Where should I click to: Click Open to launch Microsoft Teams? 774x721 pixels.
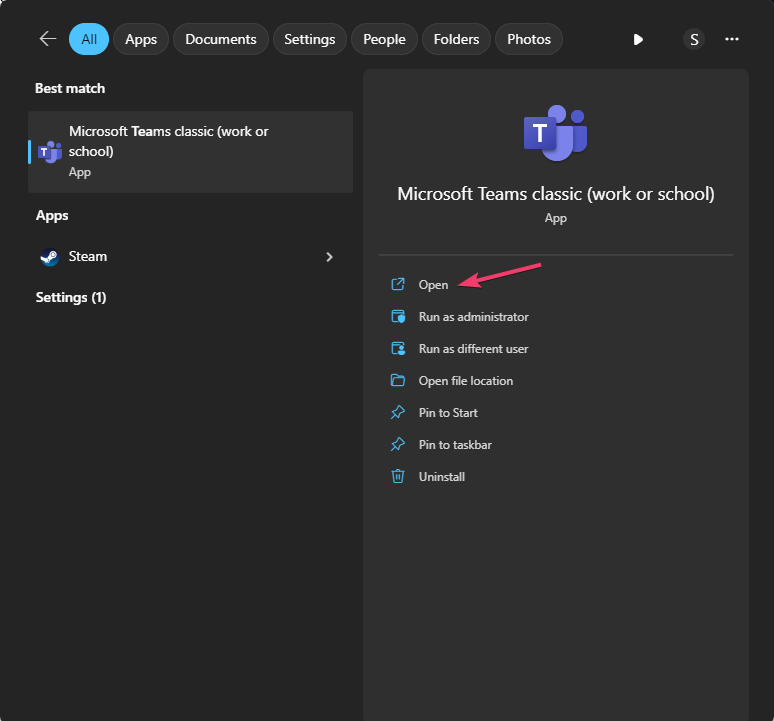pos(433,285)
